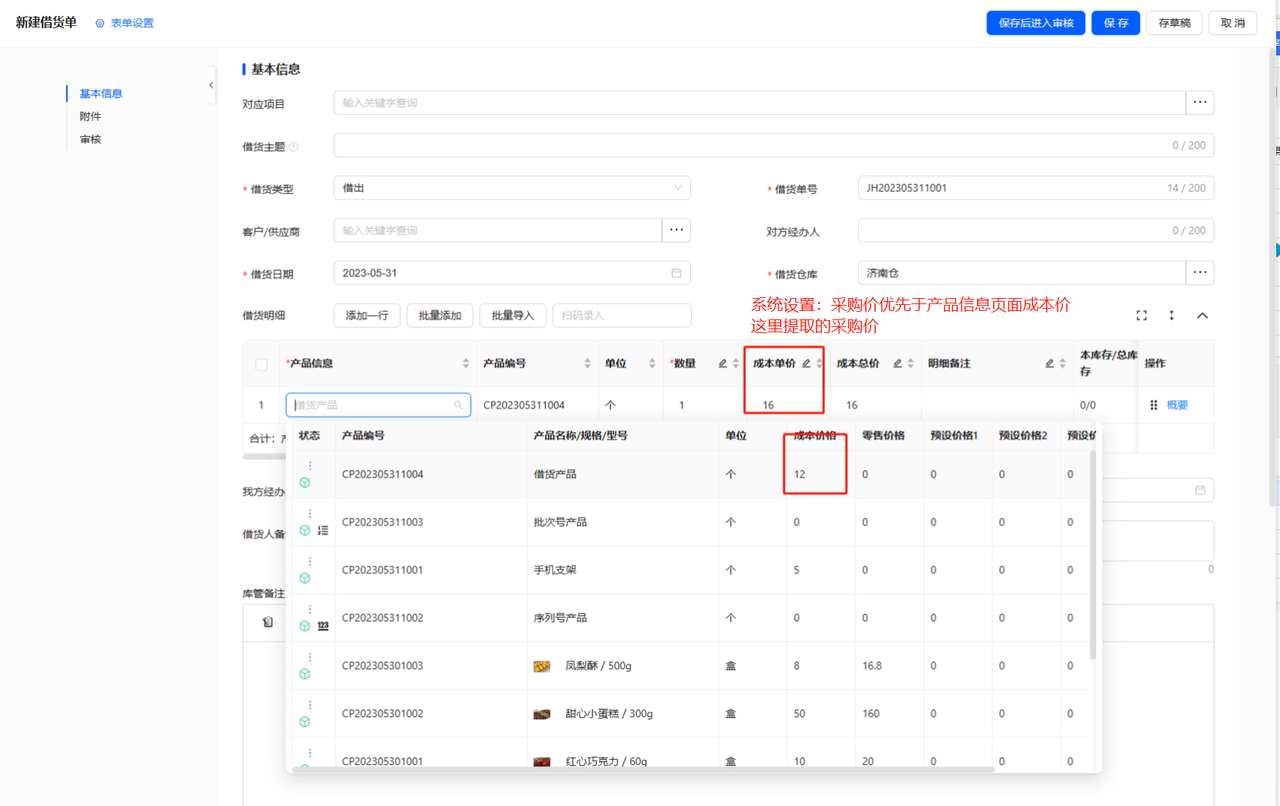Open 借货类型 dropdown showing 借出

[x=512, y=188]
